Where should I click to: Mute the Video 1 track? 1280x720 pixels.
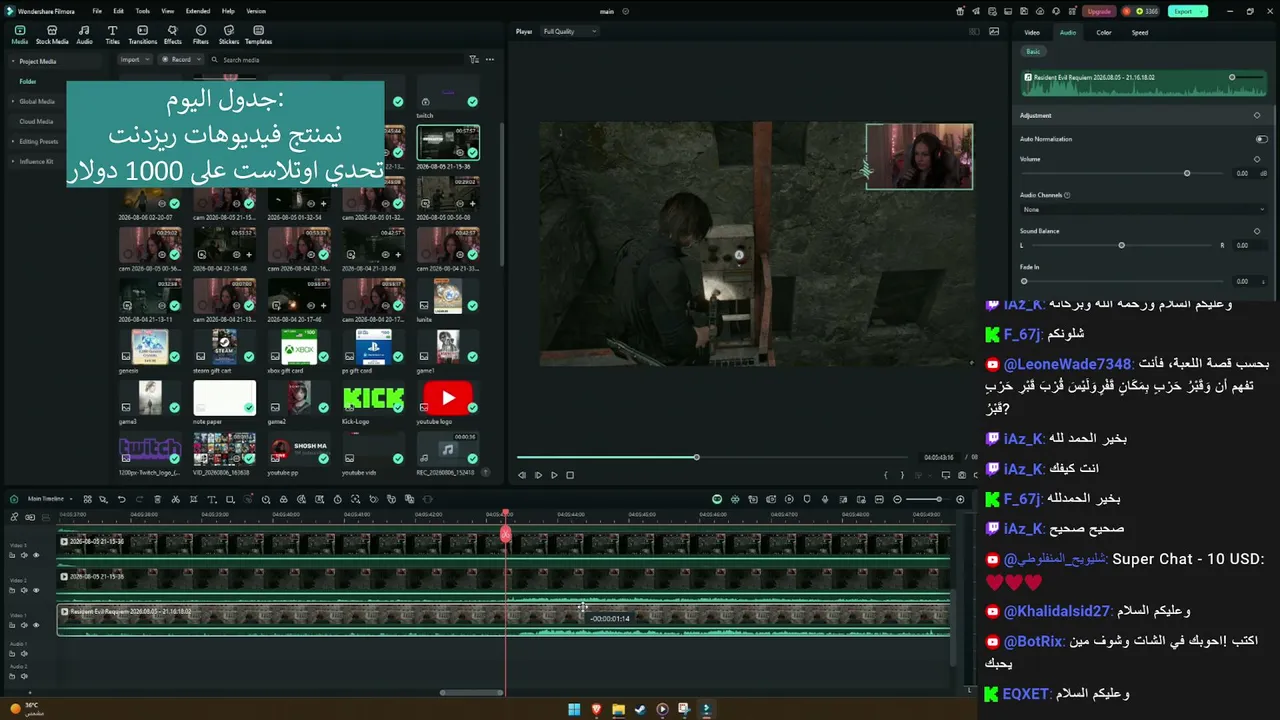[x=24, y=625]
